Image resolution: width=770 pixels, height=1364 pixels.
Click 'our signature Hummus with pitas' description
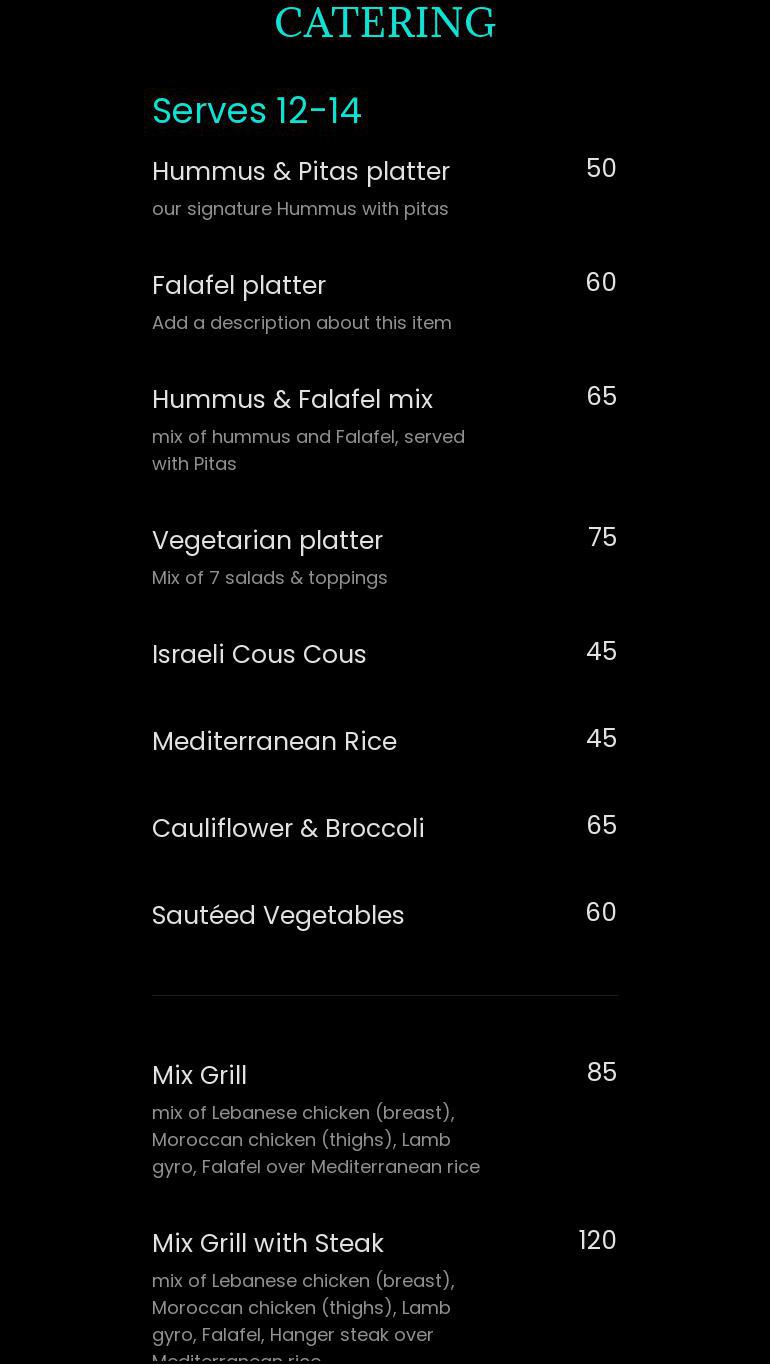pos(300,209)
